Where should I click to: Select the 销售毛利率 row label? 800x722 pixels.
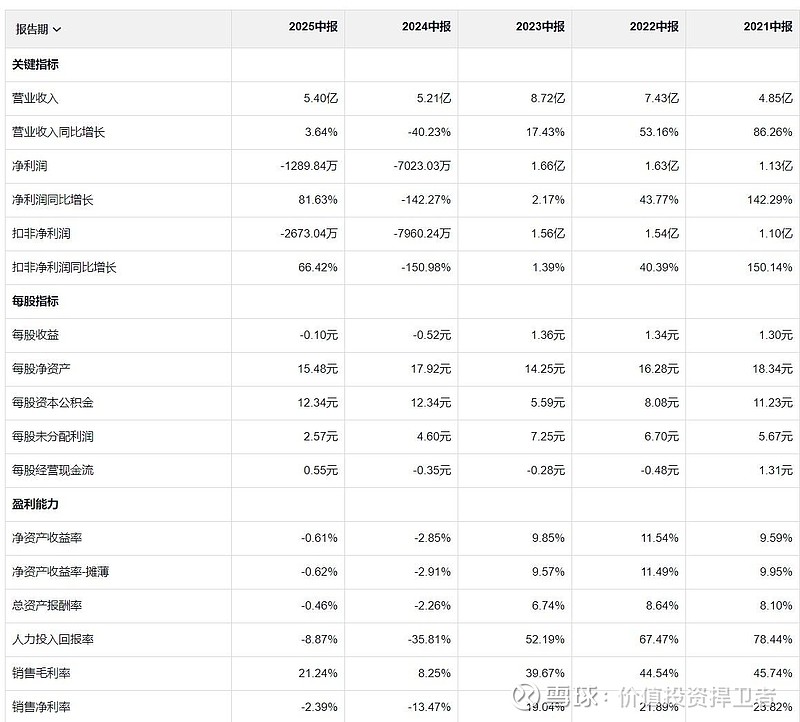pos(41,673)
